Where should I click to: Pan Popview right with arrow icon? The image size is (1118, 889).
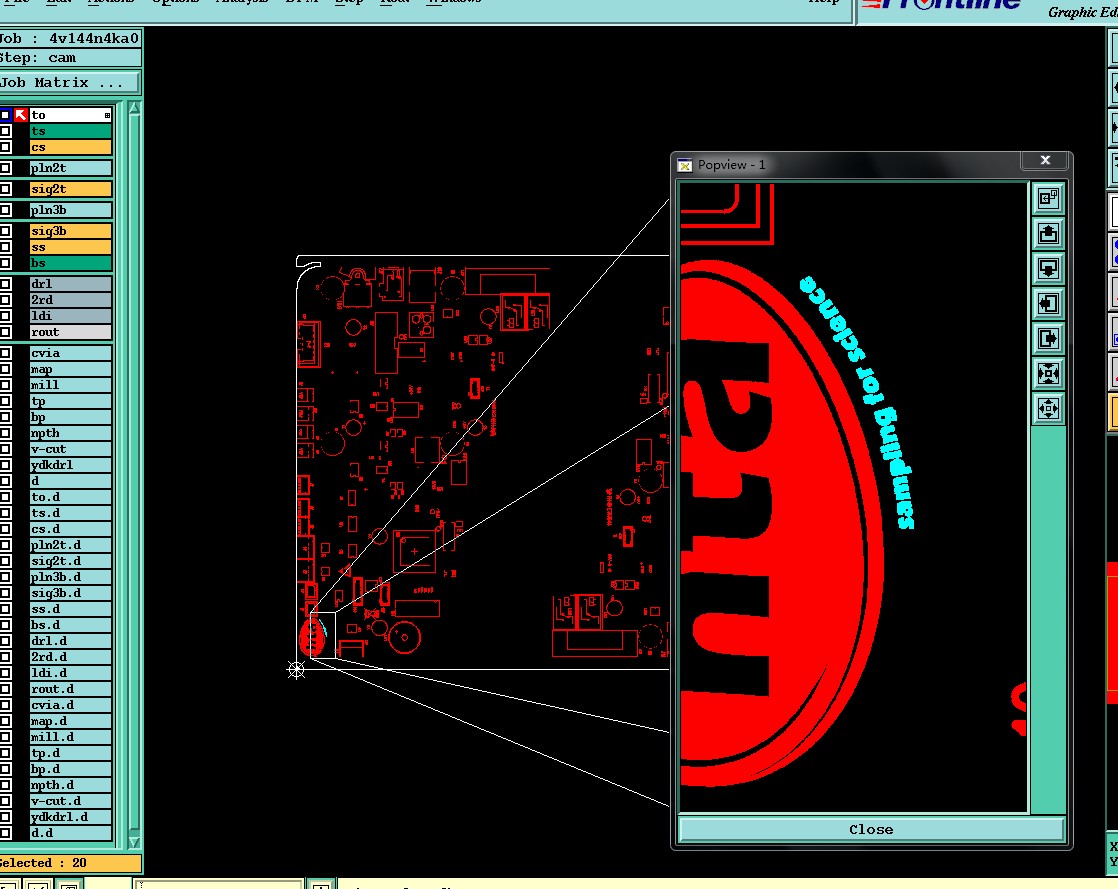coord(1048,338)
